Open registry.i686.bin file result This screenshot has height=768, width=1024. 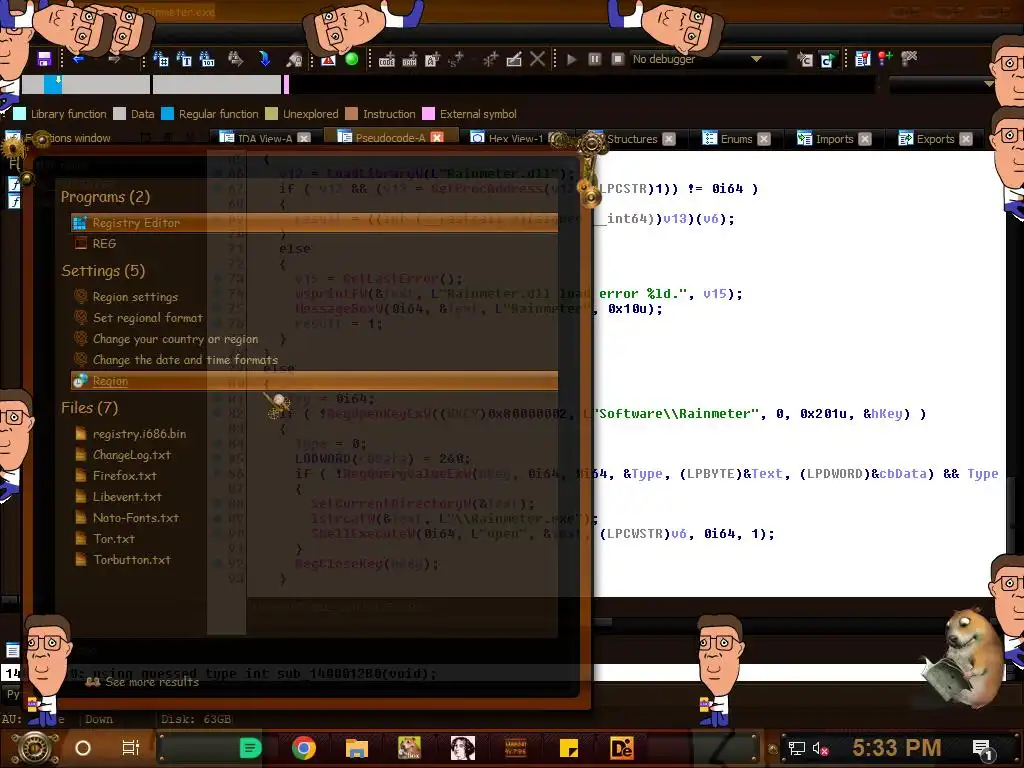tap(314, 434)
